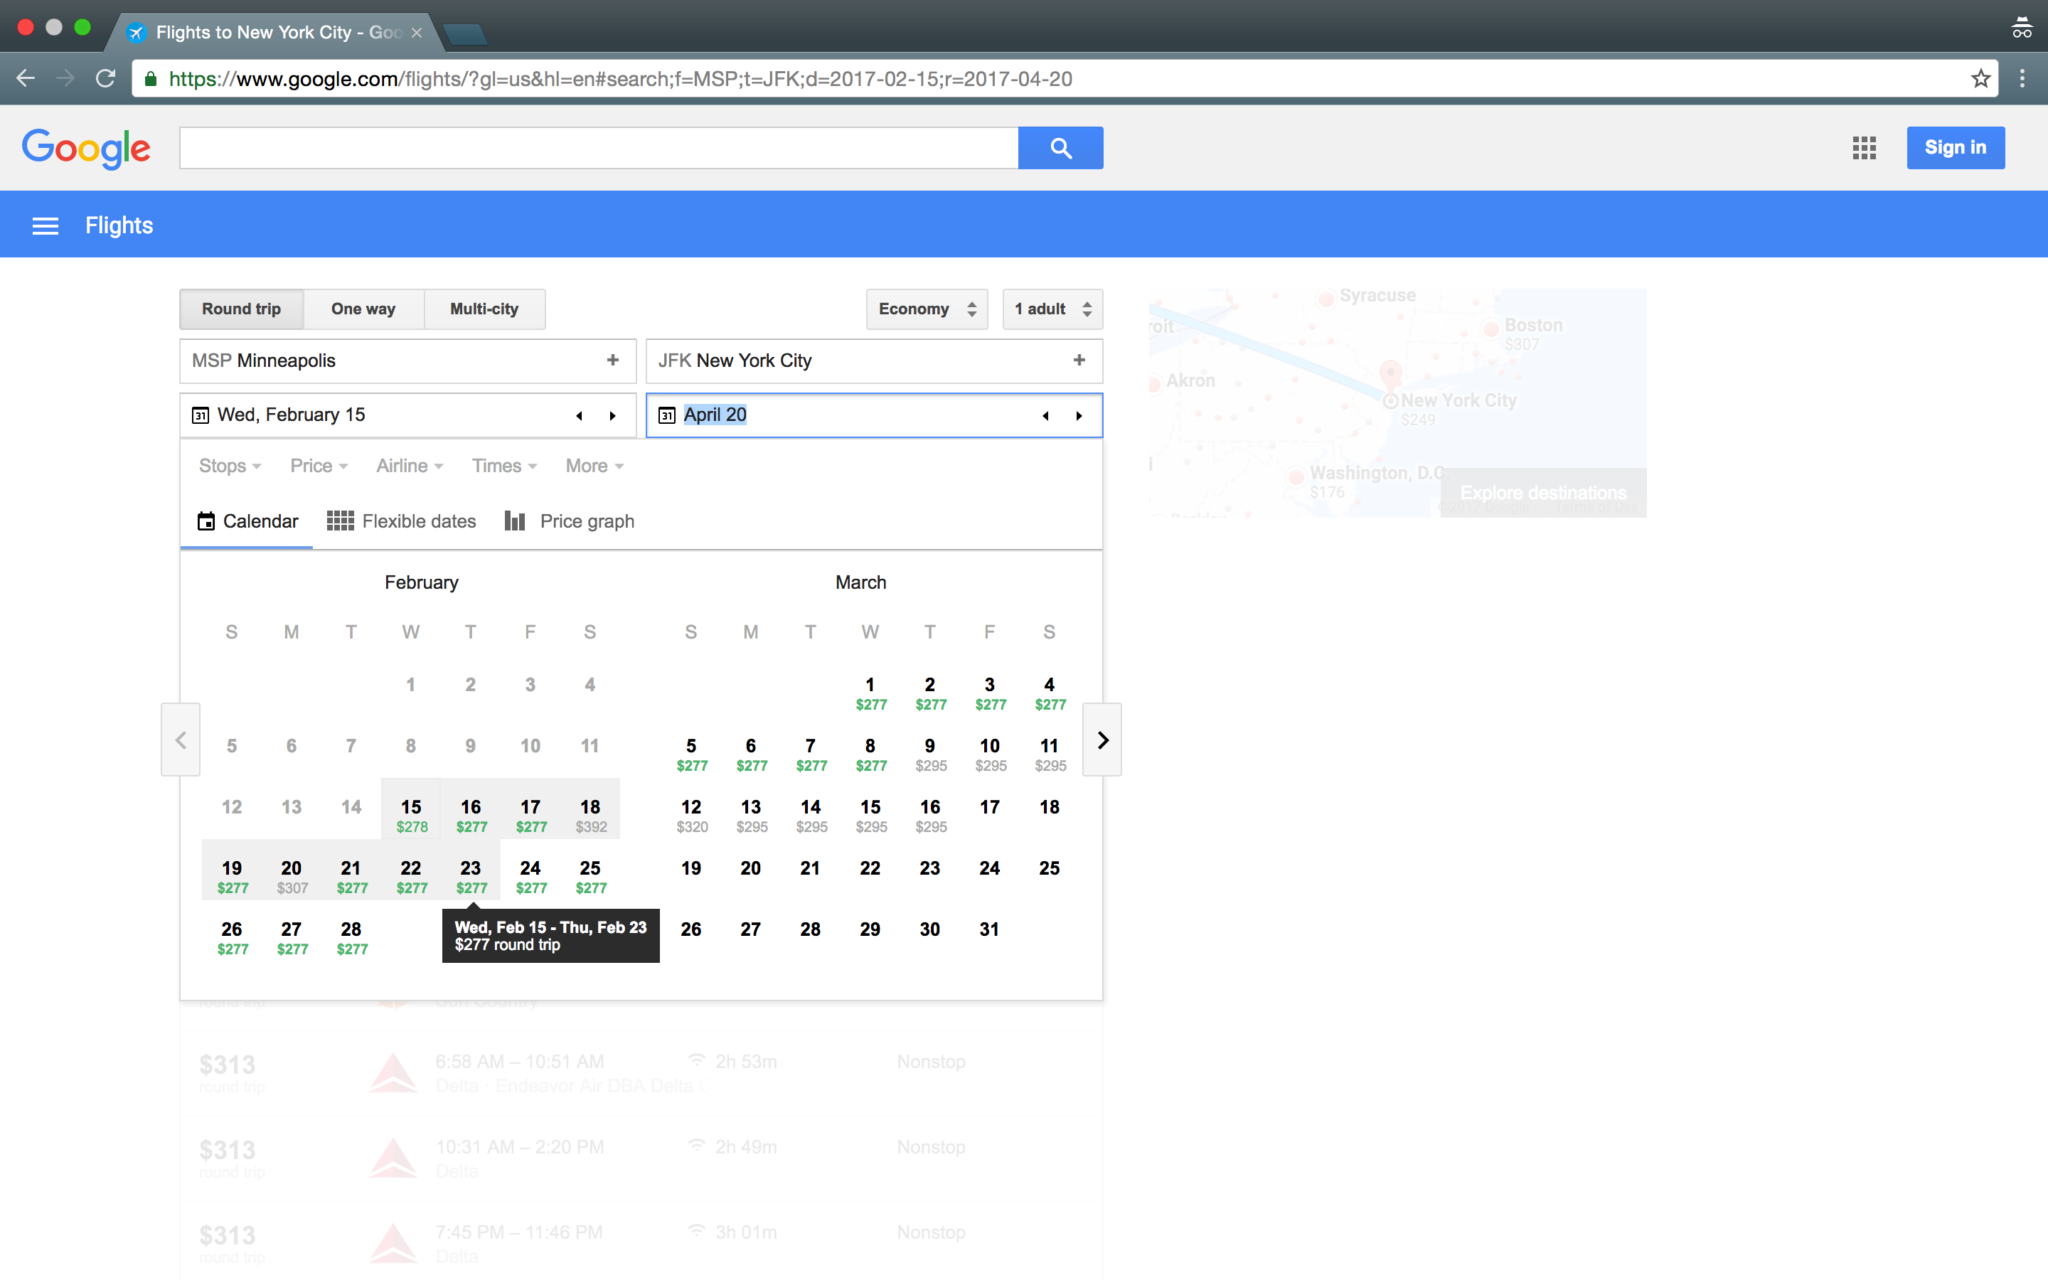Image resolution: width=2048 pixels, height=1280 pixels.
Task: Switch to the Calendar tab
Action: 247,521
